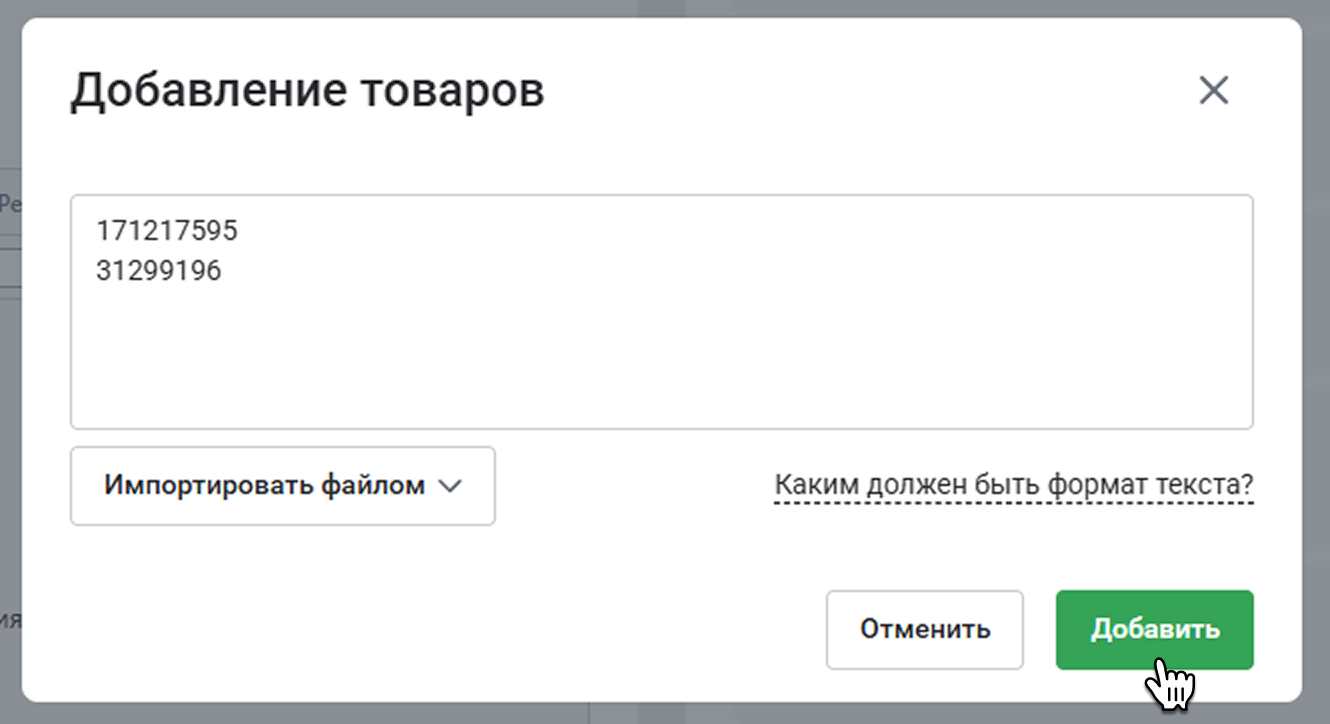Click the word Каким in help link

point(808,486)
